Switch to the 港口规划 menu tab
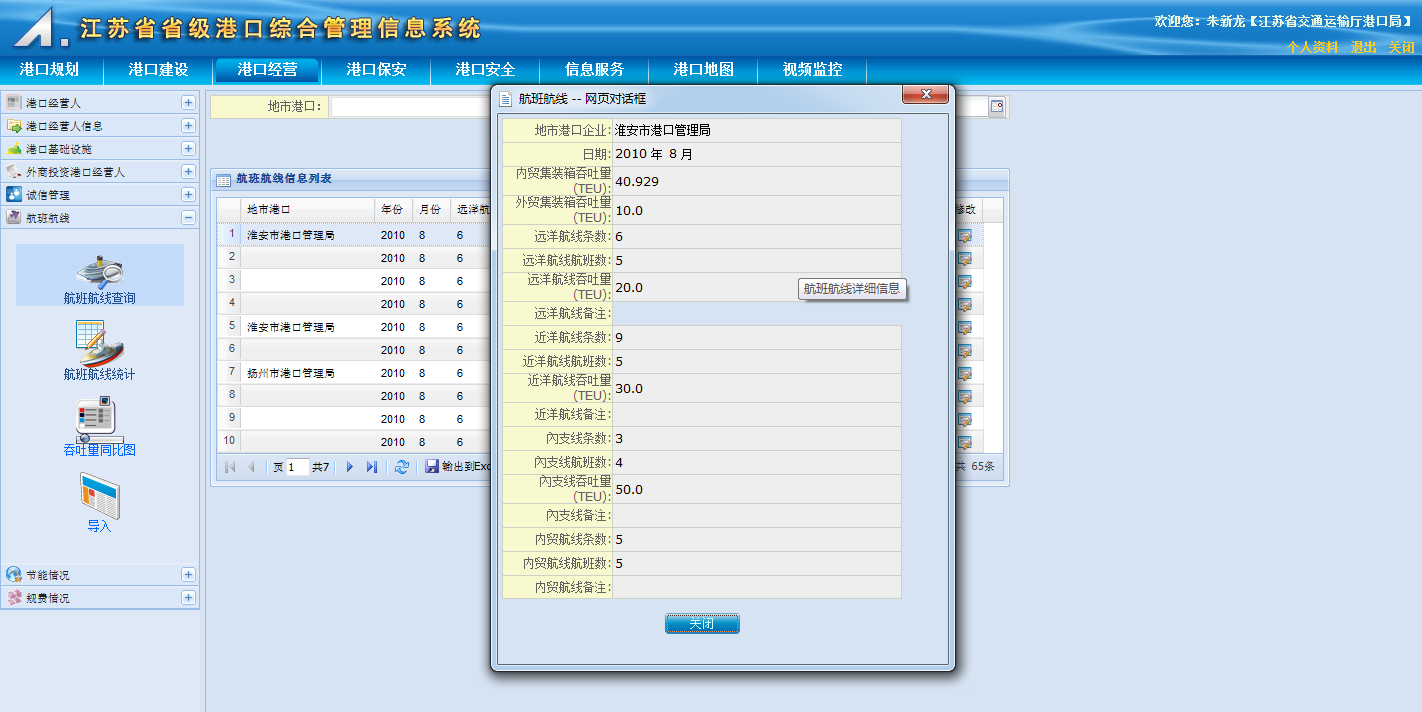The image size is (1422, 712). [49, 70]
